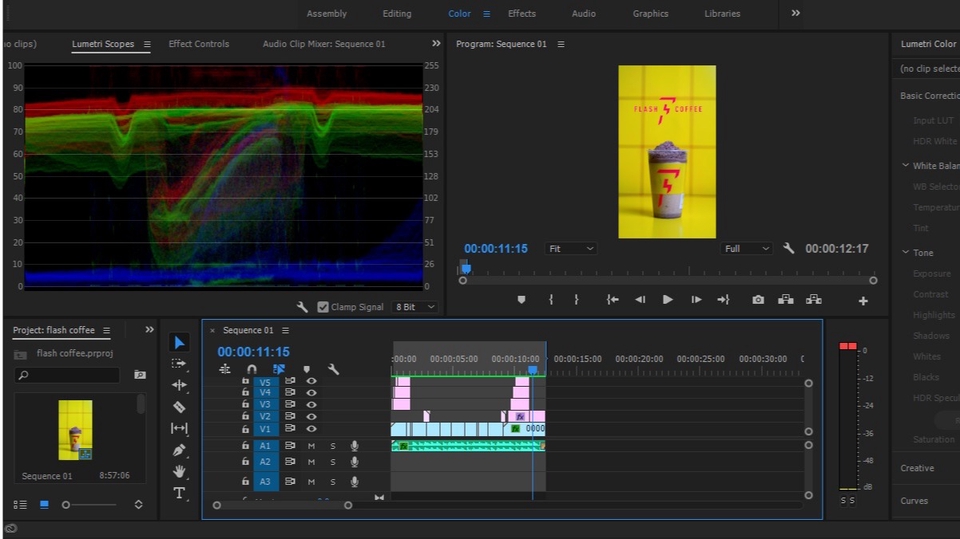Expand the Creative section in Lumetri Color

917,468
